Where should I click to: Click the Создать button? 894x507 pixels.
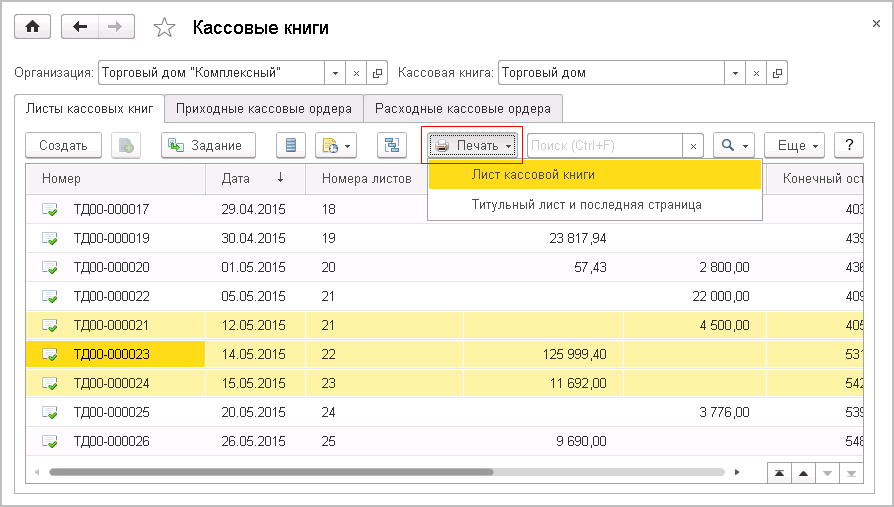[63, 145]
